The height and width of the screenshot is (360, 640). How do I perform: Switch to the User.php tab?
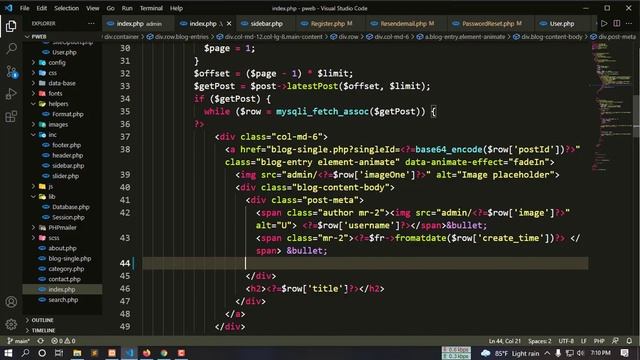(x=562, y=24)
